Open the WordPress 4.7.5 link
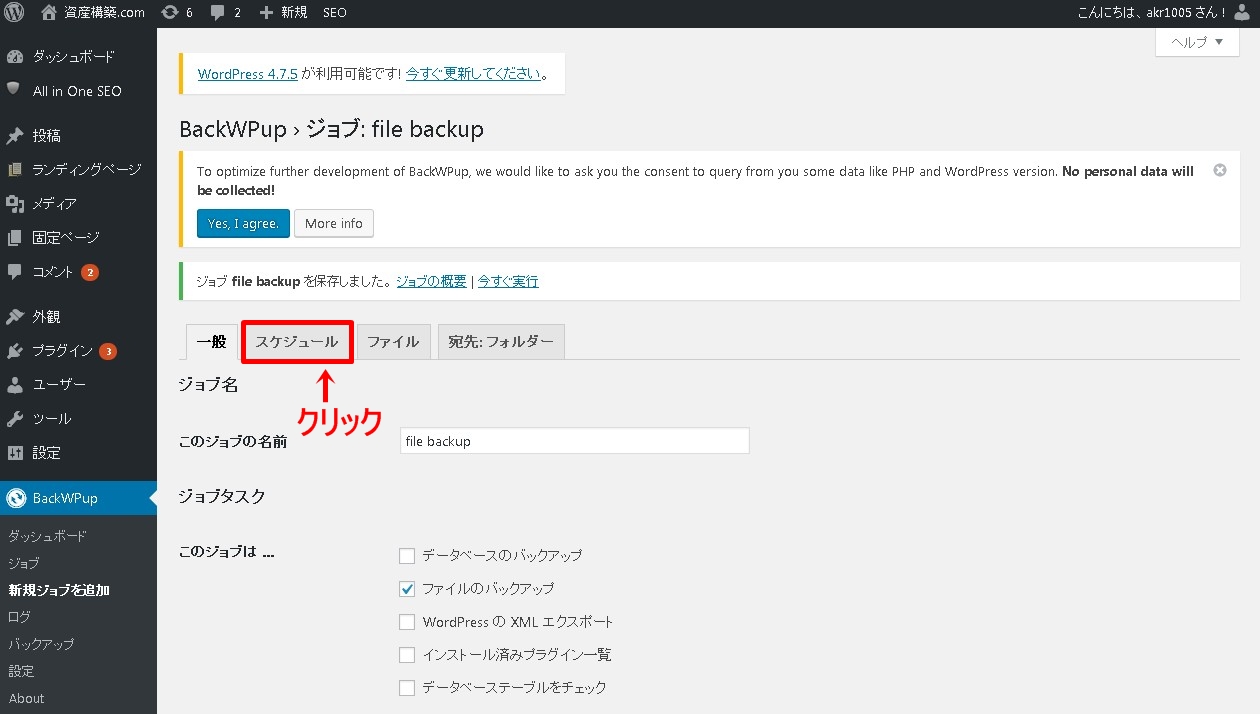 click(x=248, y=73)
